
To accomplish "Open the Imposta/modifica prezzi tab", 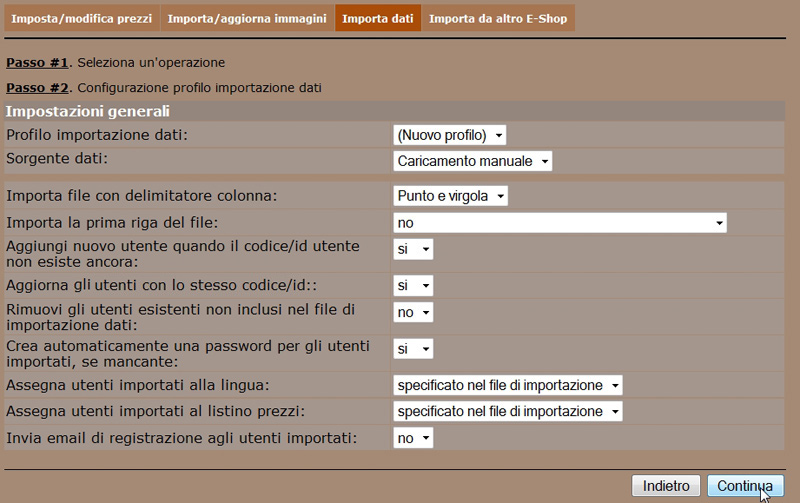I will click(x=82, y=18).
